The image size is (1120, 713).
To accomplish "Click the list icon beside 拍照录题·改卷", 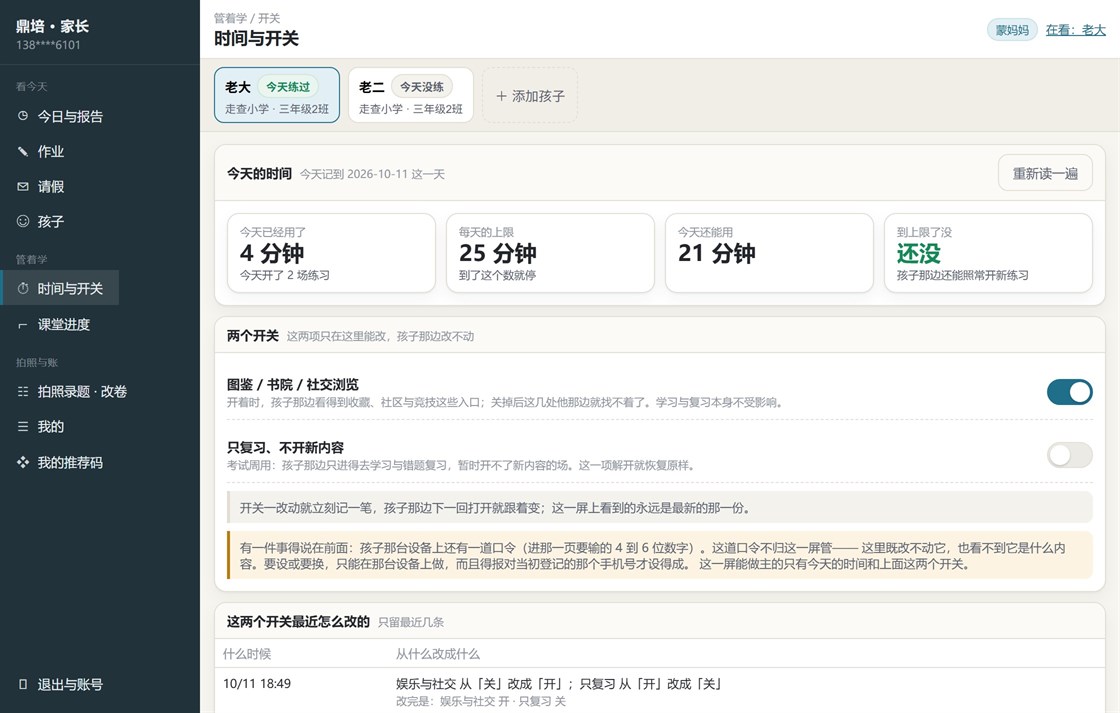I will coord(23,392).
